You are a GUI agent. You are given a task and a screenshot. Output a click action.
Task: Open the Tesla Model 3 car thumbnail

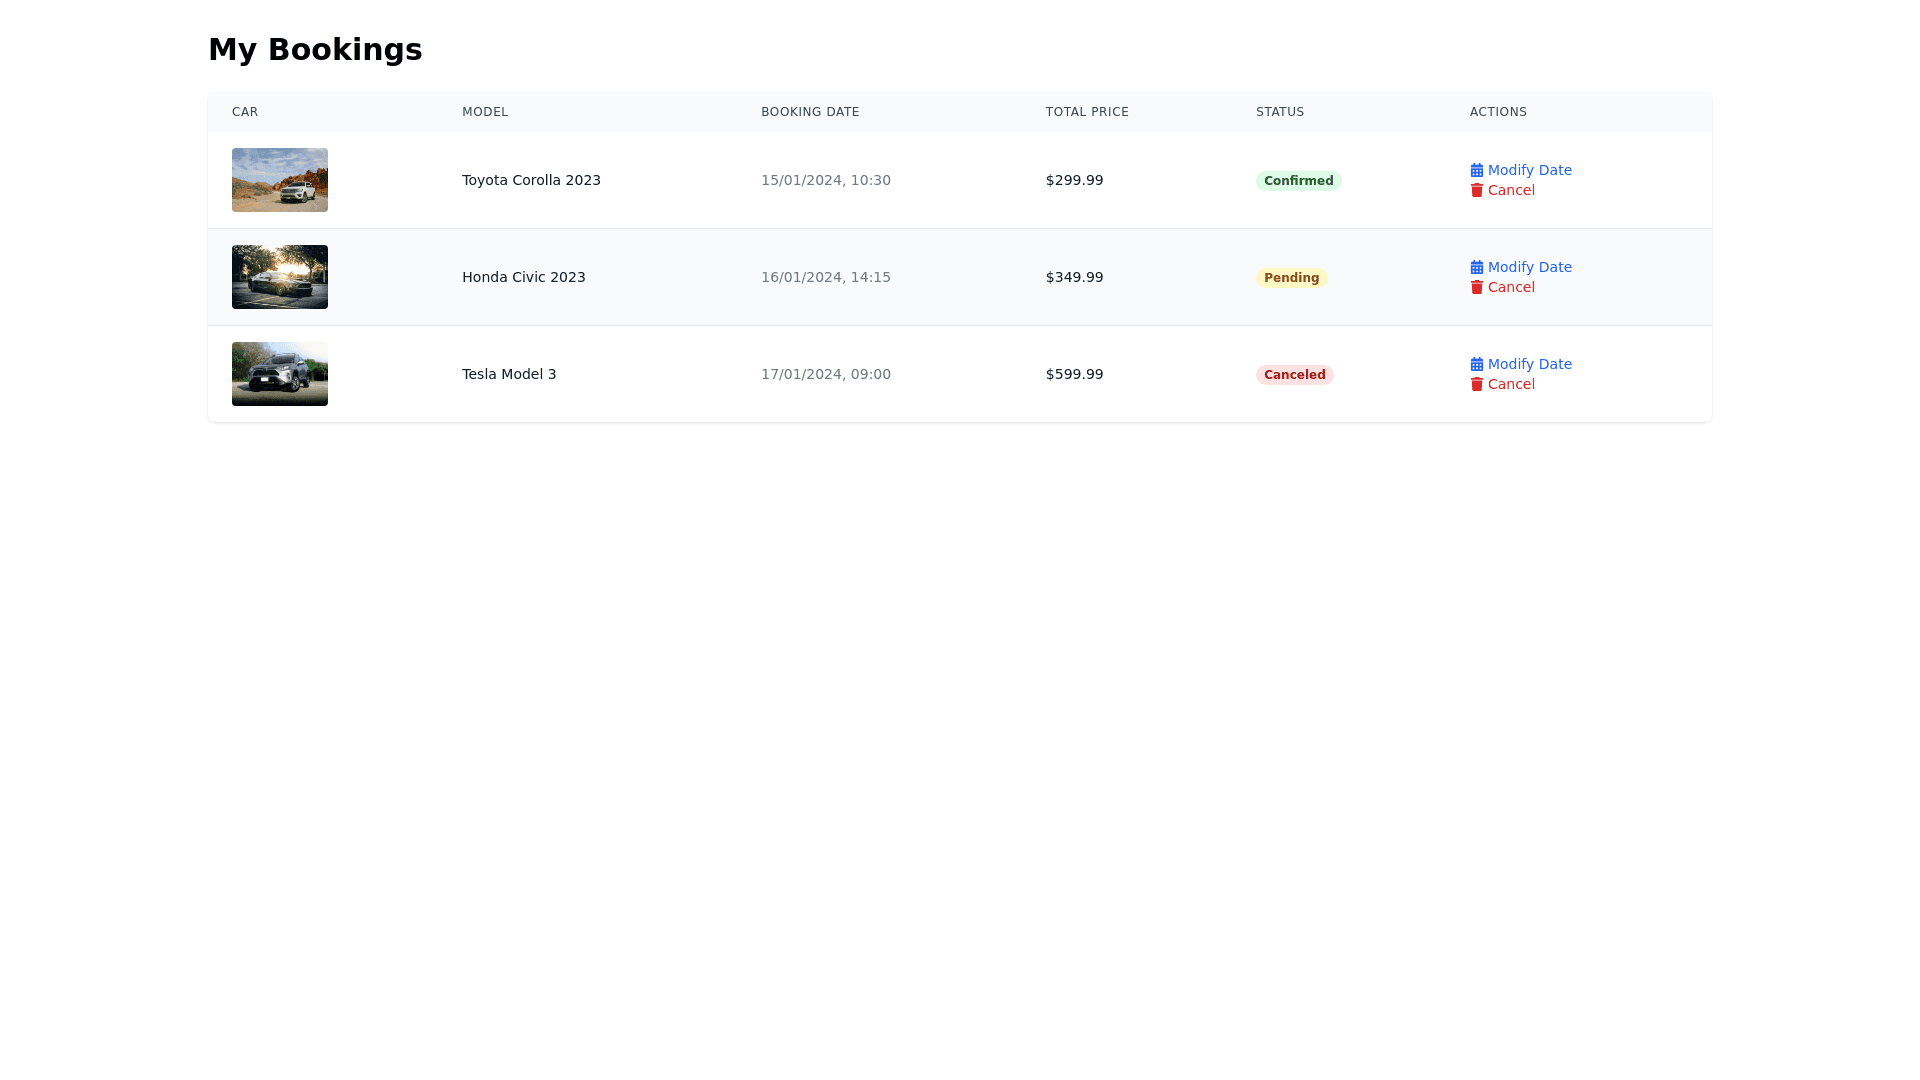(x=280, y=374)
